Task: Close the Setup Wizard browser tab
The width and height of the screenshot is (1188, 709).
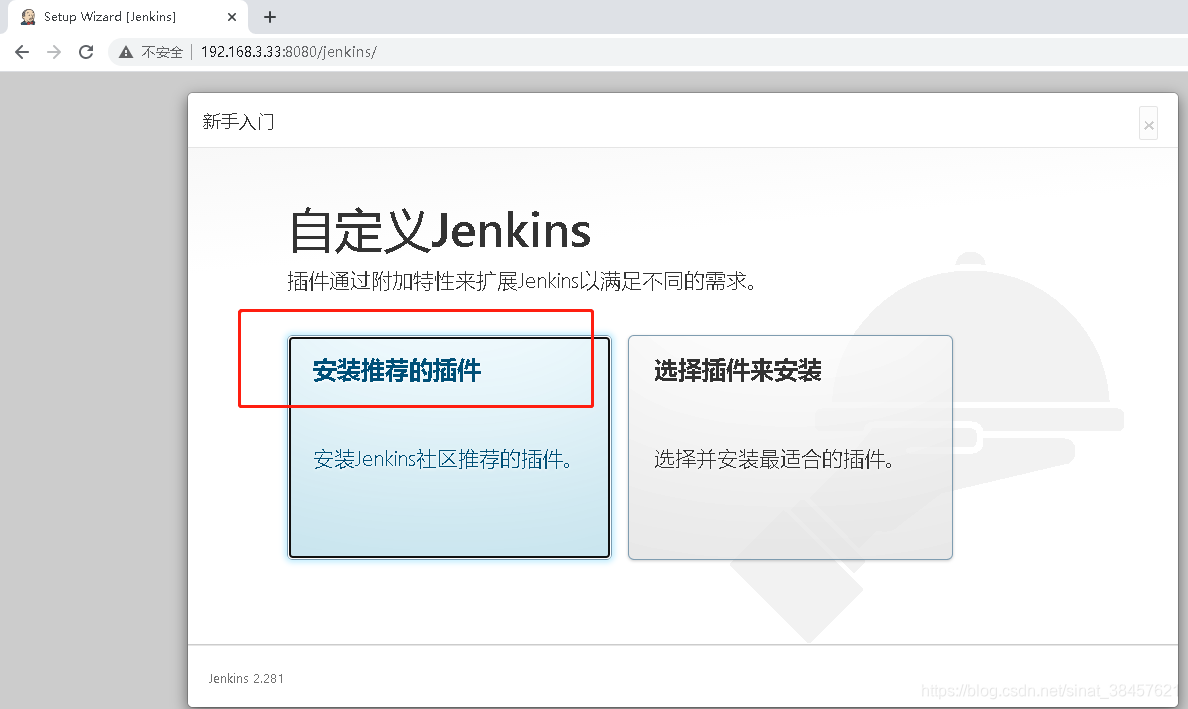Action: [232, 17]
